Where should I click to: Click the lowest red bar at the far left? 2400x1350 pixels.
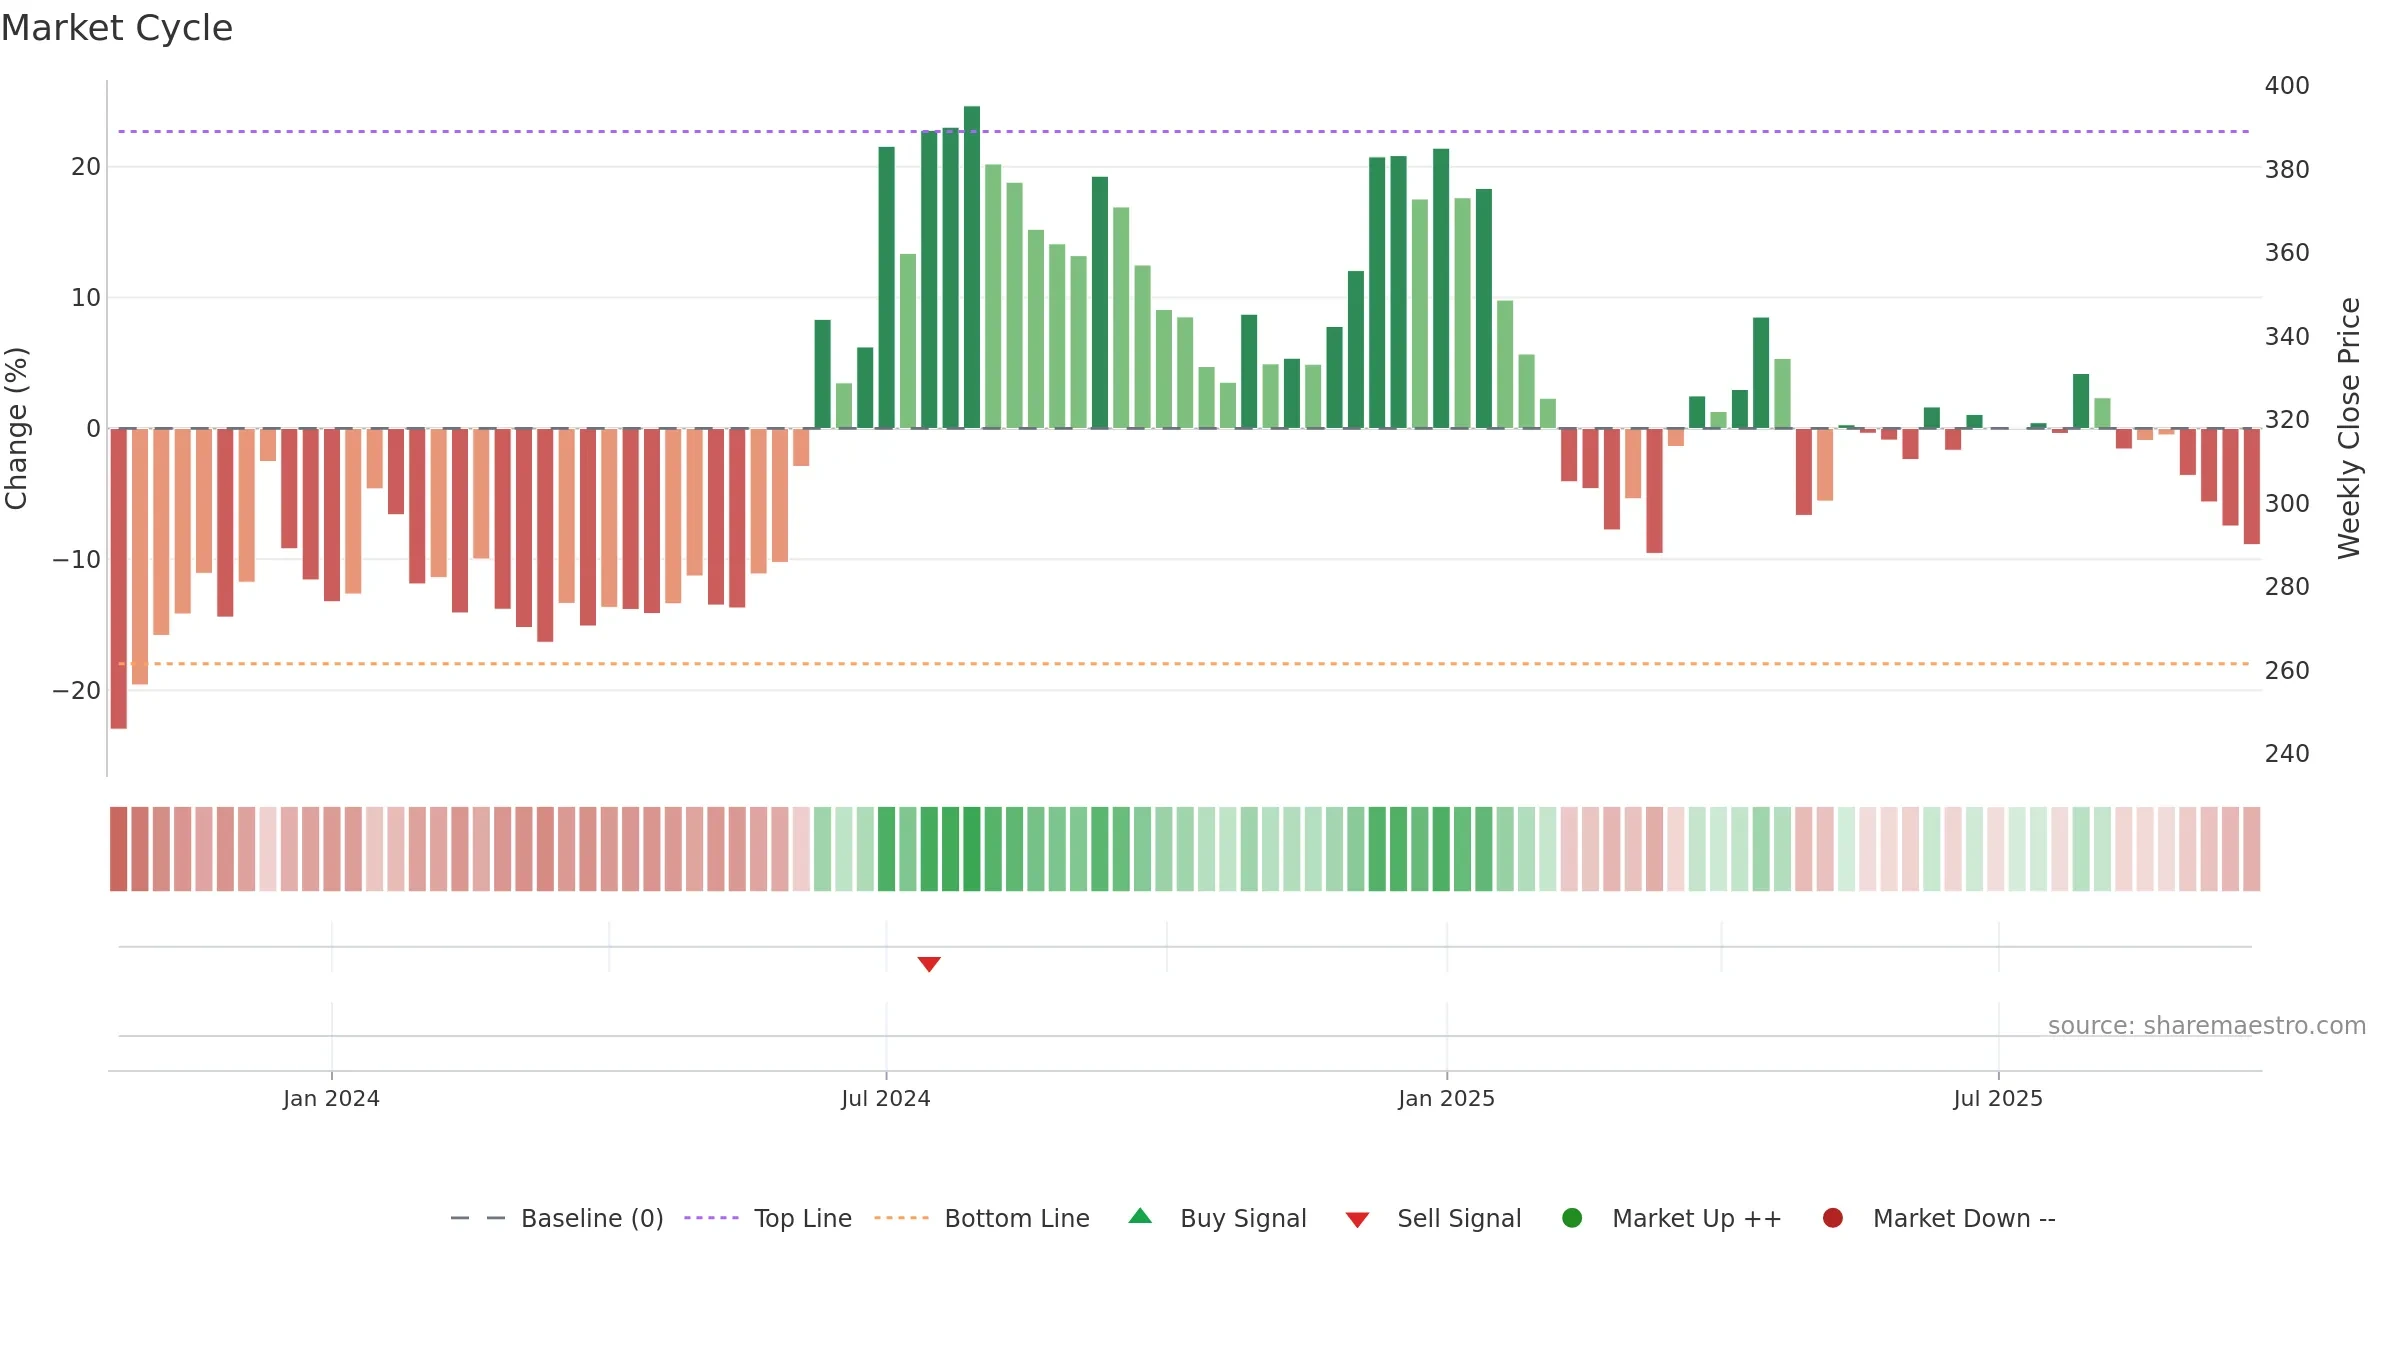pyautogui.click(x=119, y=578)
